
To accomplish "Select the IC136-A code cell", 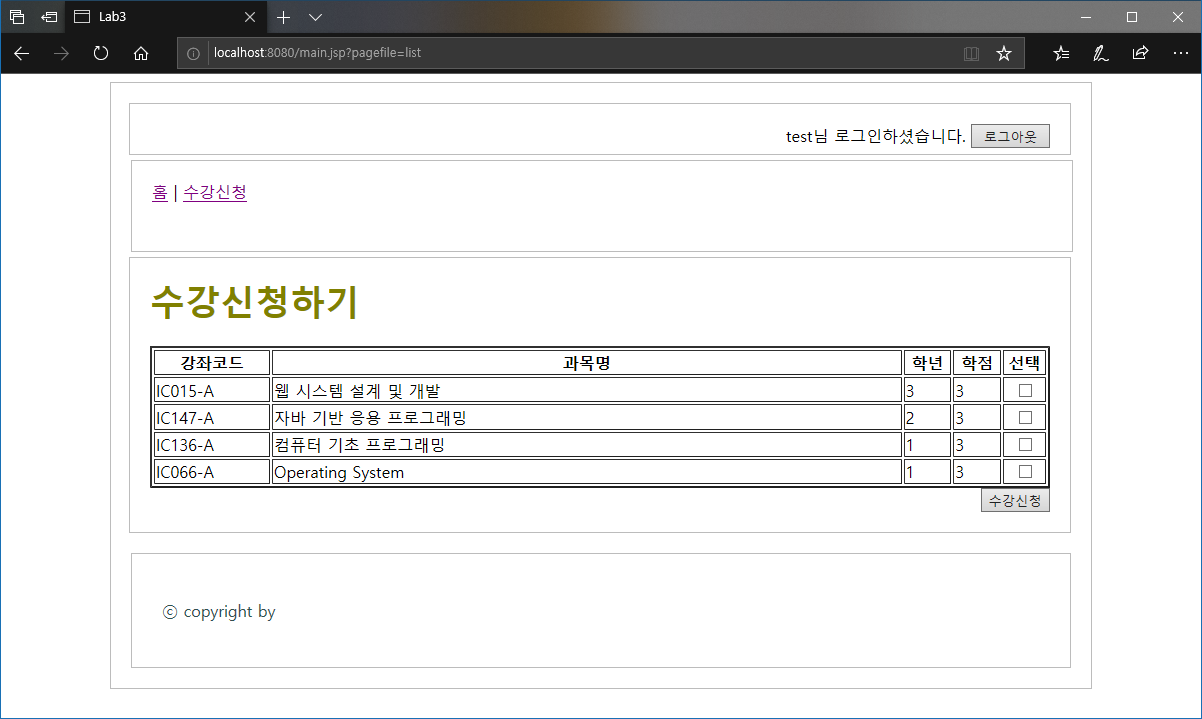I will click(212, 444).
